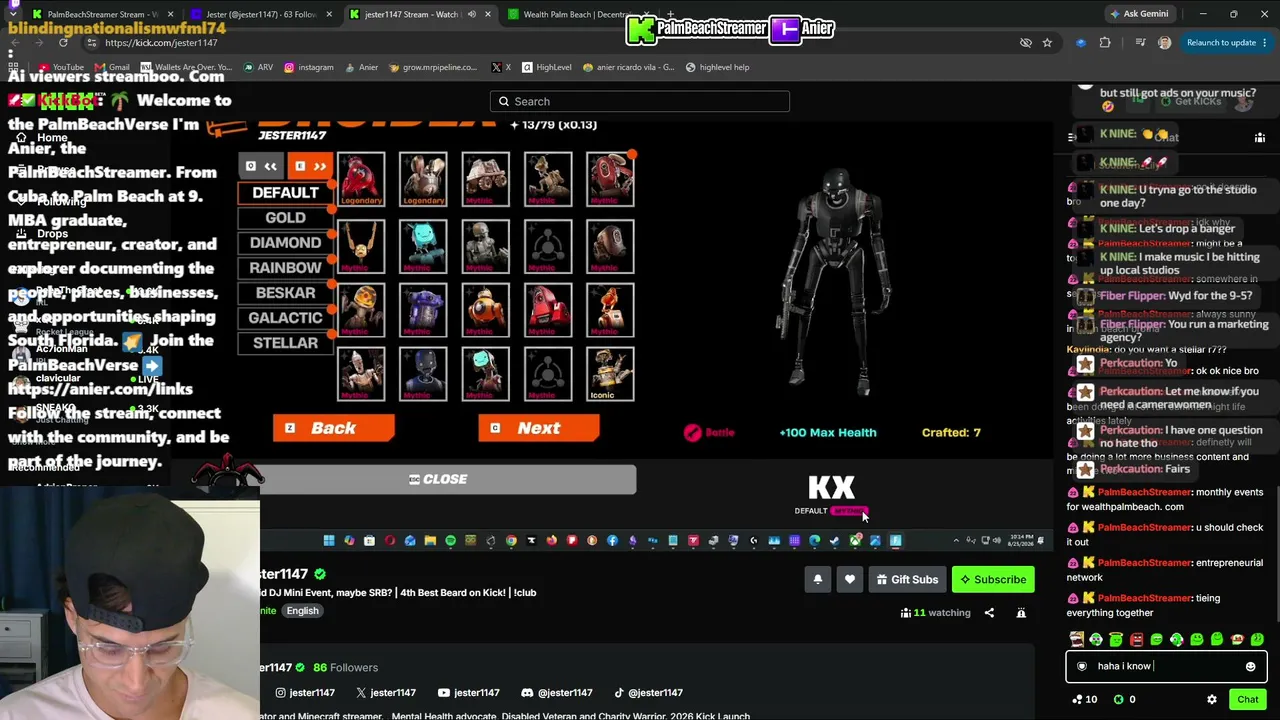Click the orange Back button

334,428
